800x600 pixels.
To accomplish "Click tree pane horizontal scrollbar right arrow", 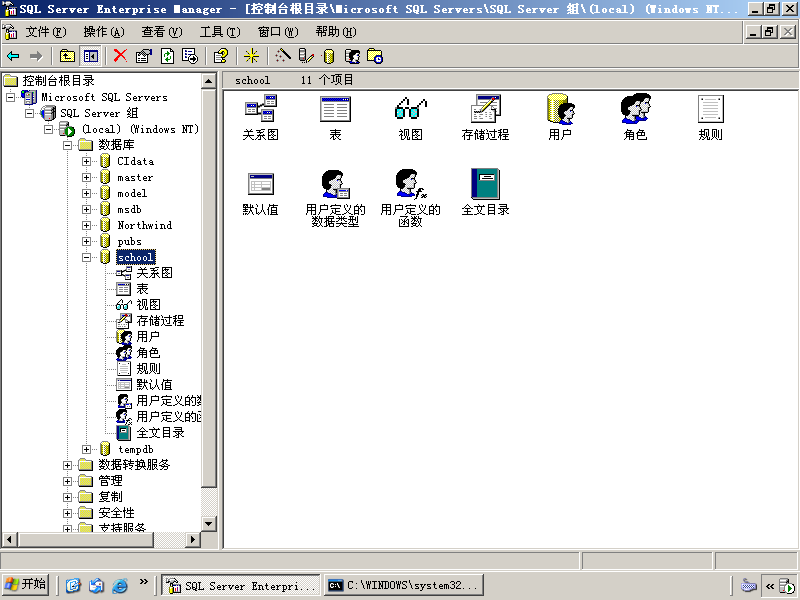I will [192, 539].
